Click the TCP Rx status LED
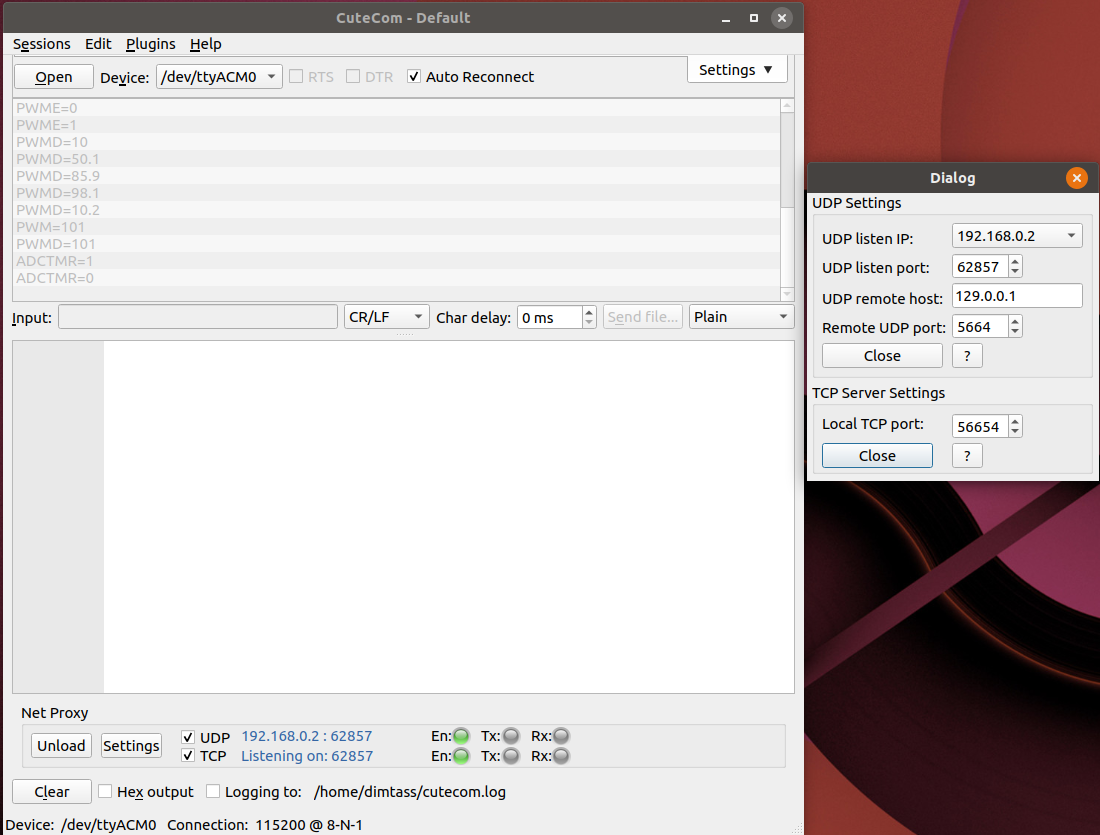 tap(560, 756)
